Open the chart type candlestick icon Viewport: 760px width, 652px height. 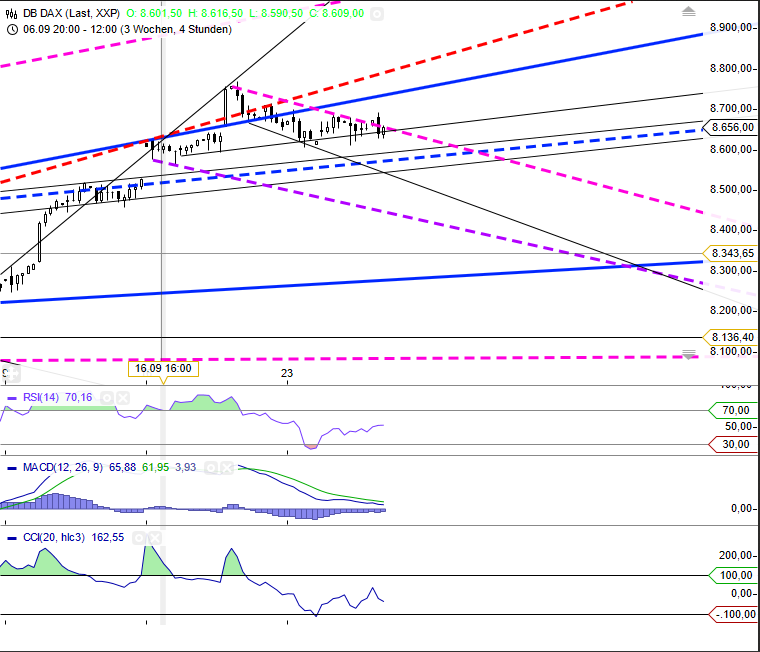pos(12,13)
